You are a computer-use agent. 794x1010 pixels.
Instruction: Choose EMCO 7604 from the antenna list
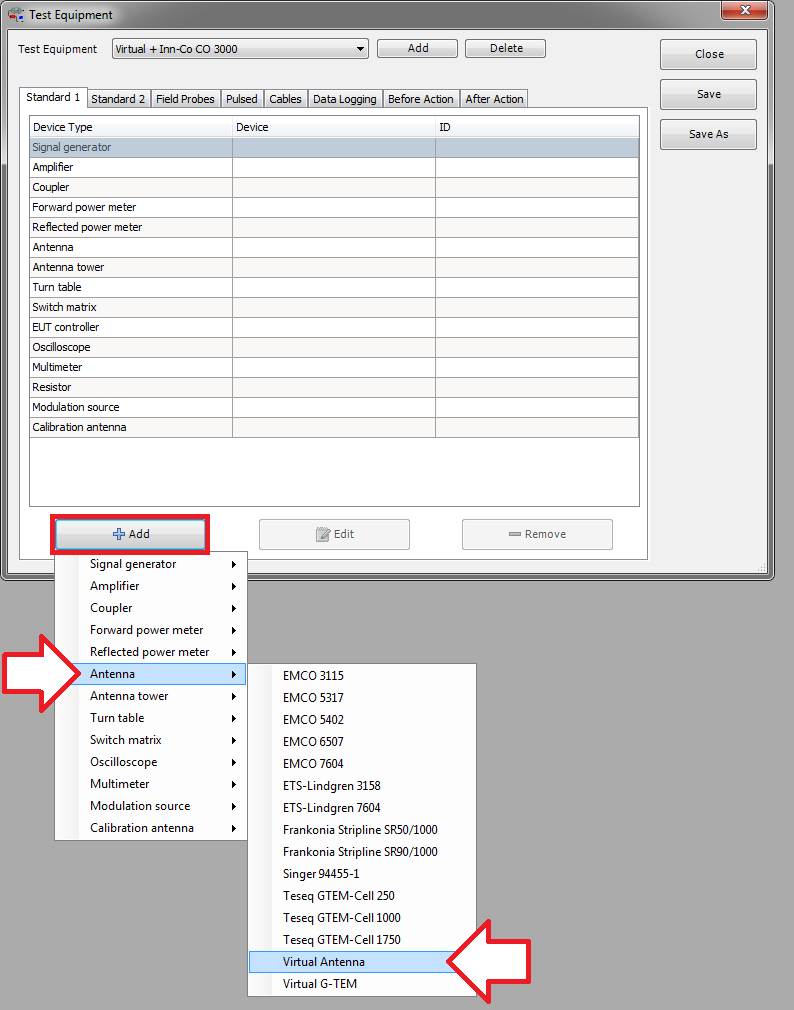pyautogui.click(x=362, y=763)
